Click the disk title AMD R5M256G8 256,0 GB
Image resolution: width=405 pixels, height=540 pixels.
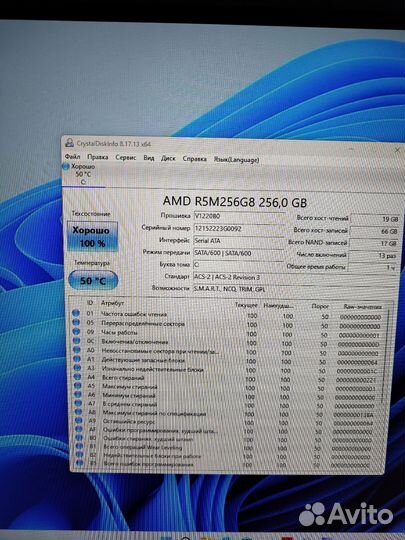point(235,202)
